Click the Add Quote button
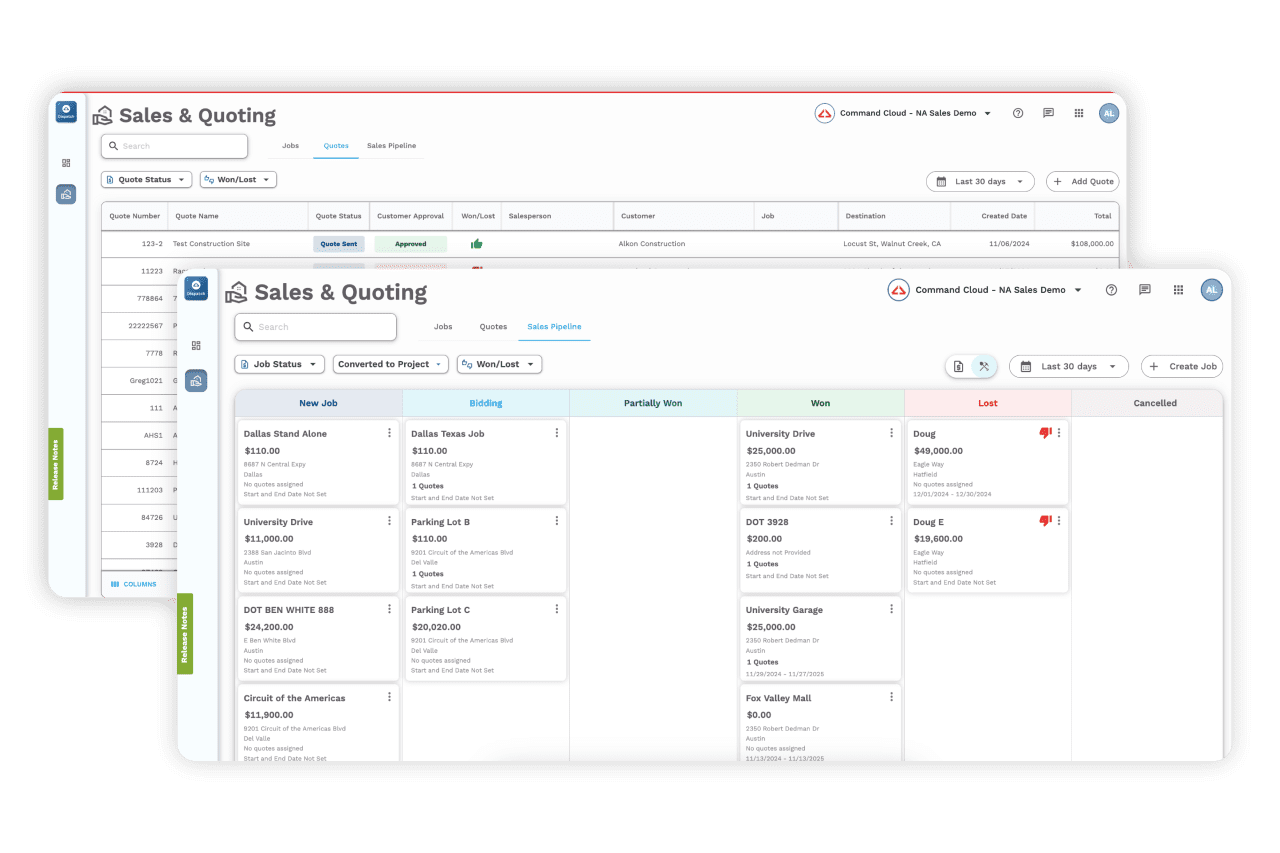Screen dimensions: 1280x853 (x=1083, y=181)
